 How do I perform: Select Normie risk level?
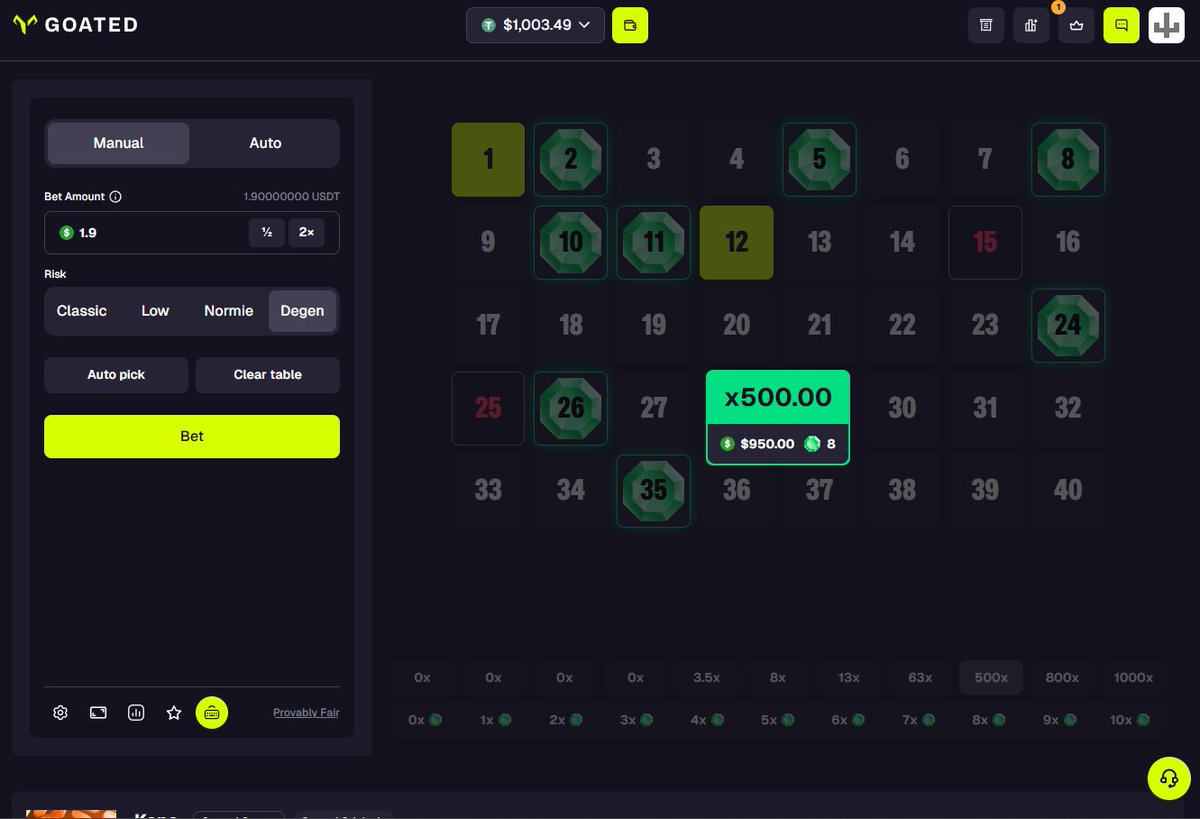coord(229,311)
